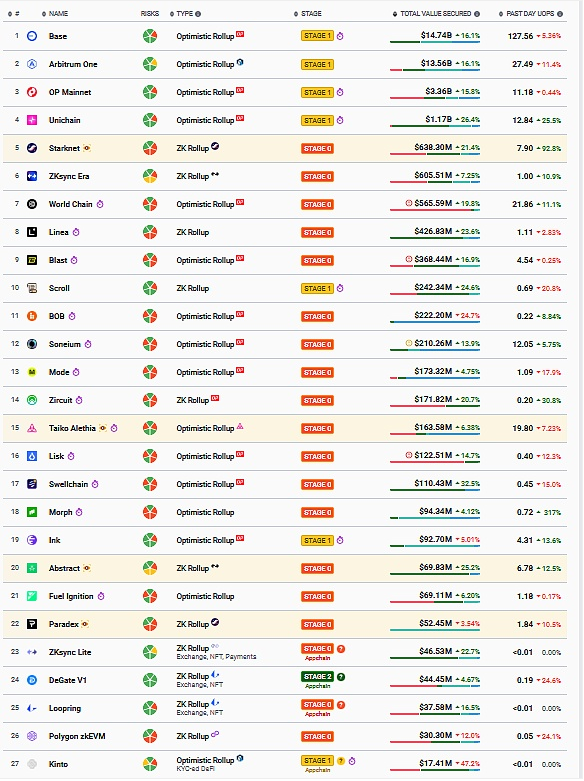Click the Base value breakdown bar
584x781 pixels.
coord(435,42)
